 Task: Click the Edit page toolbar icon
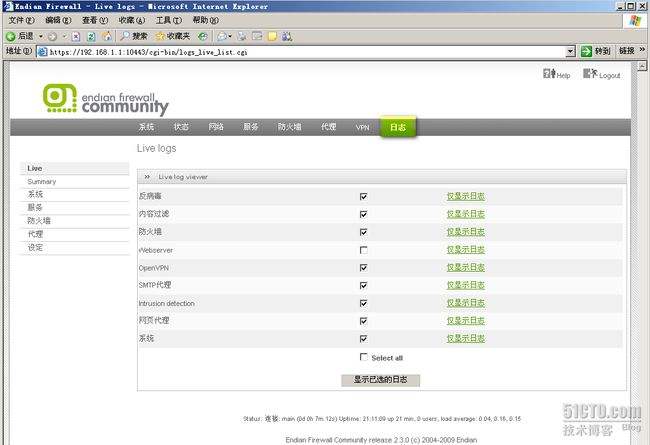coord(257,36)
